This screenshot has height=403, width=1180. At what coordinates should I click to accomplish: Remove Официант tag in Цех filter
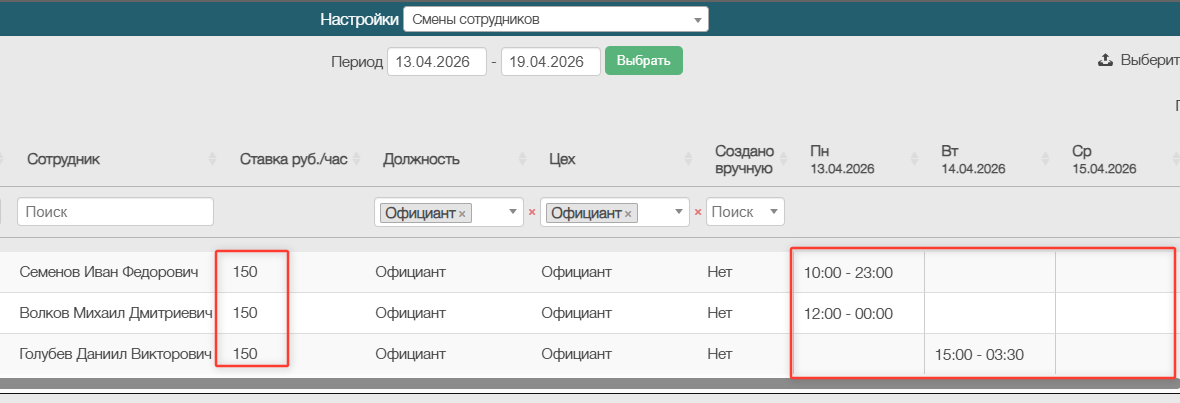coord(628,214)
